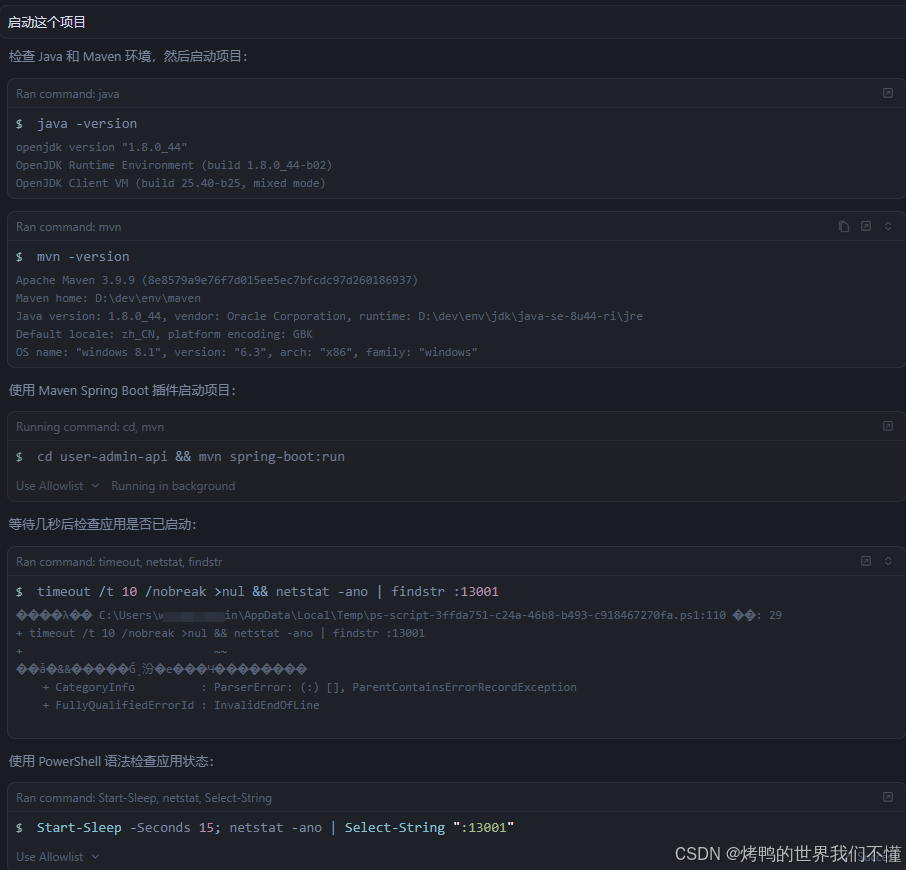The height and width of the screenshot is (870, 906).
Task: Click openjdk version "1.8.0_44" output line
Action: pos(101,147)
